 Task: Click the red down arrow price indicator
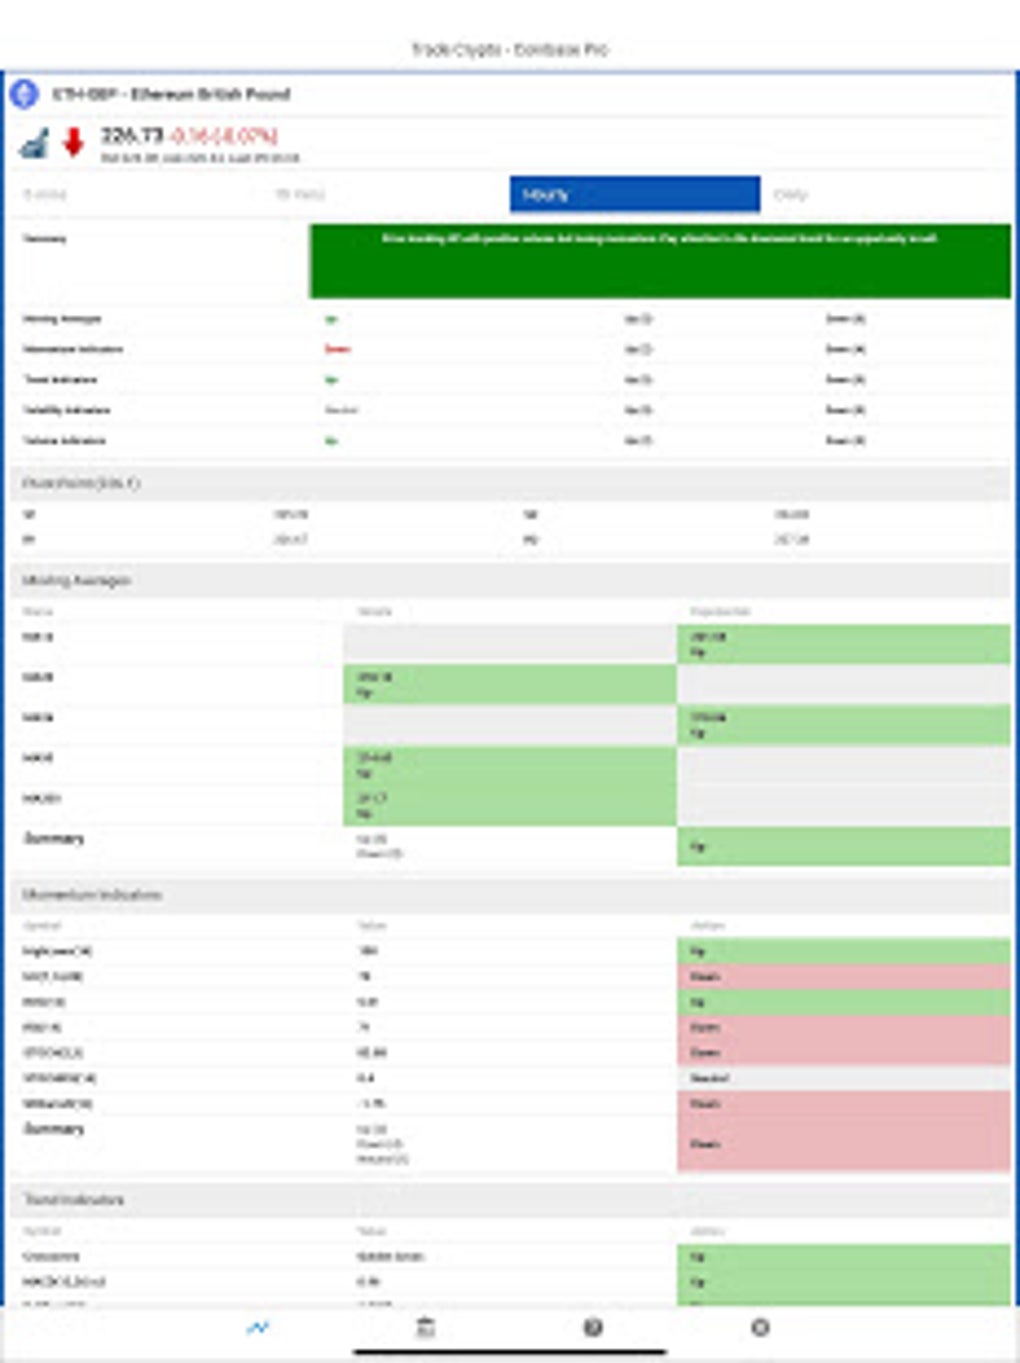(73, 143)
